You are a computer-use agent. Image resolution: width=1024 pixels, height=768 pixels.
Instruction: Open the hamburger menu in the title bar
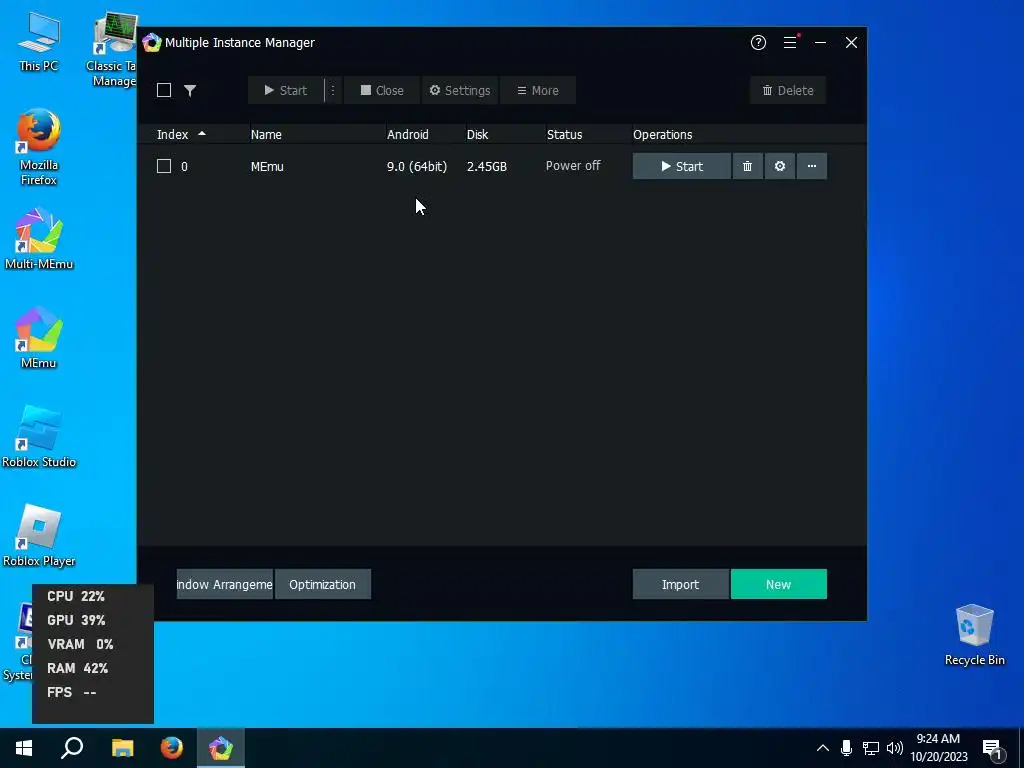[790, 42]
